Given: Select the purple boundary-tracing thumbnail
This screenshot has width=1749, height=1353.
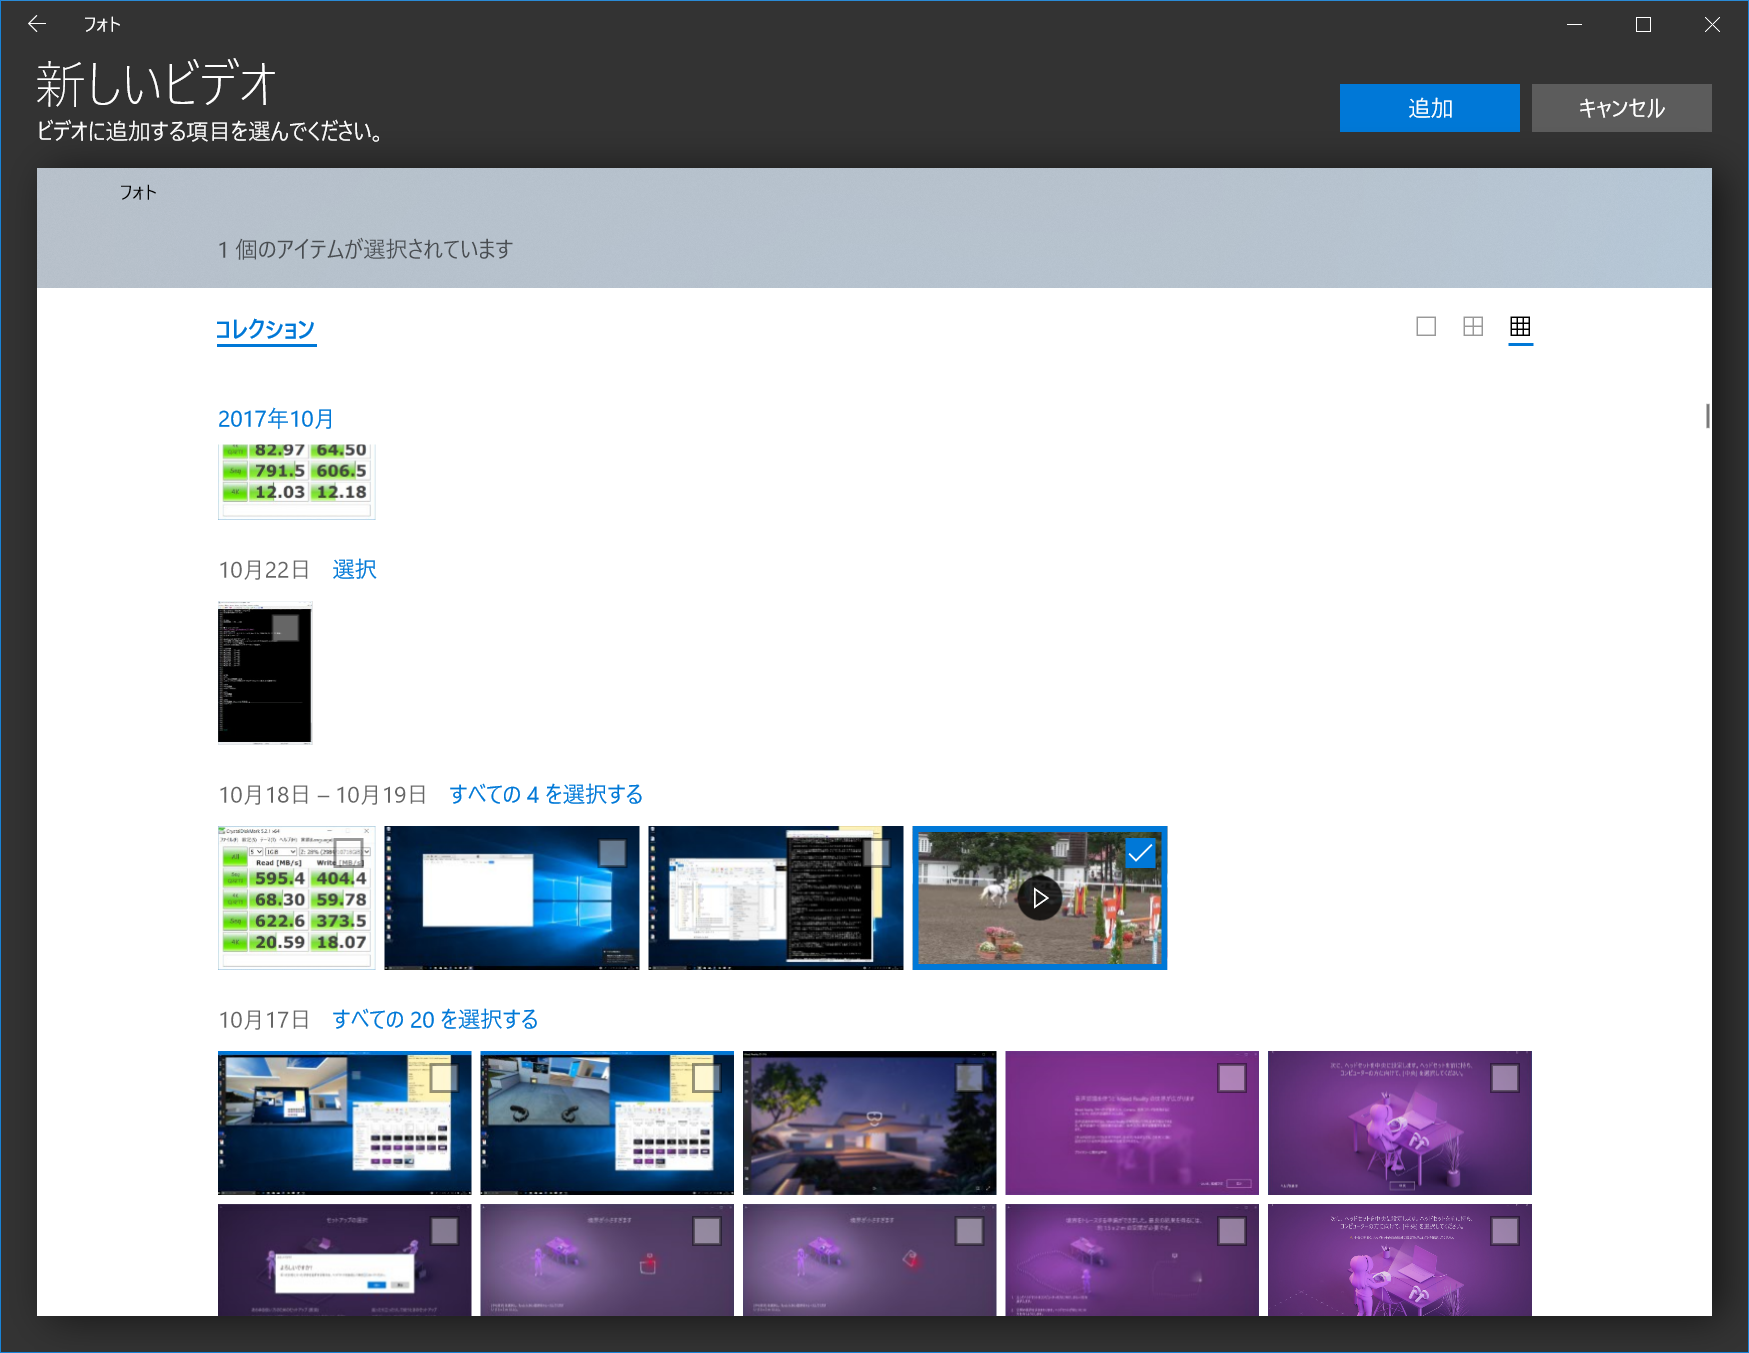Looking at the screenshot, I should 1132,1260.
